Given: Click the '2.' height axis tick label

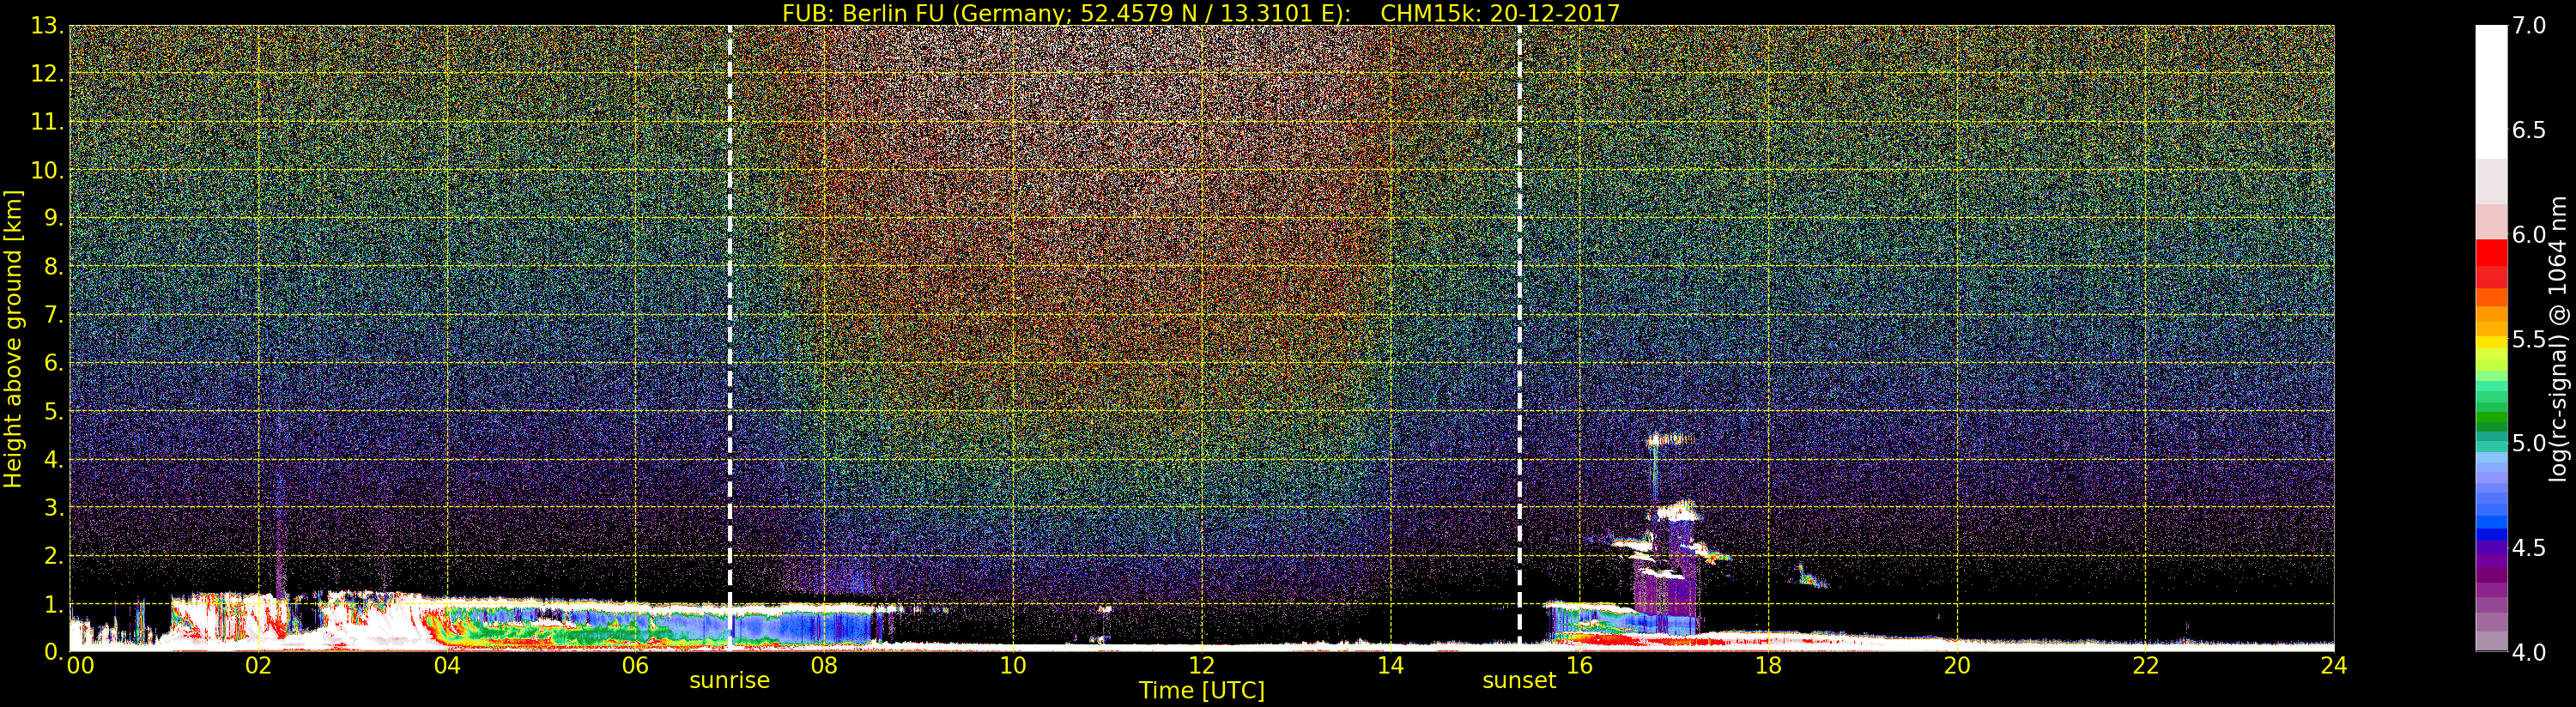Looking at the screenshot, I should (54, 556).
